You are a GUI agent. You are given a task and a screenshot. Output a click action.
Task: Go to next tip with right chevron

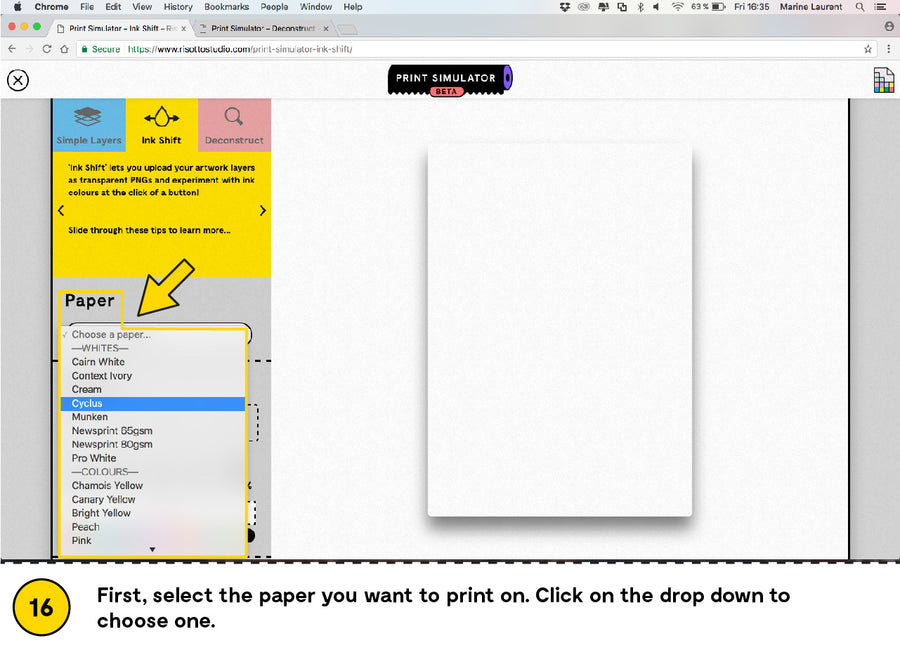point(262,211)
